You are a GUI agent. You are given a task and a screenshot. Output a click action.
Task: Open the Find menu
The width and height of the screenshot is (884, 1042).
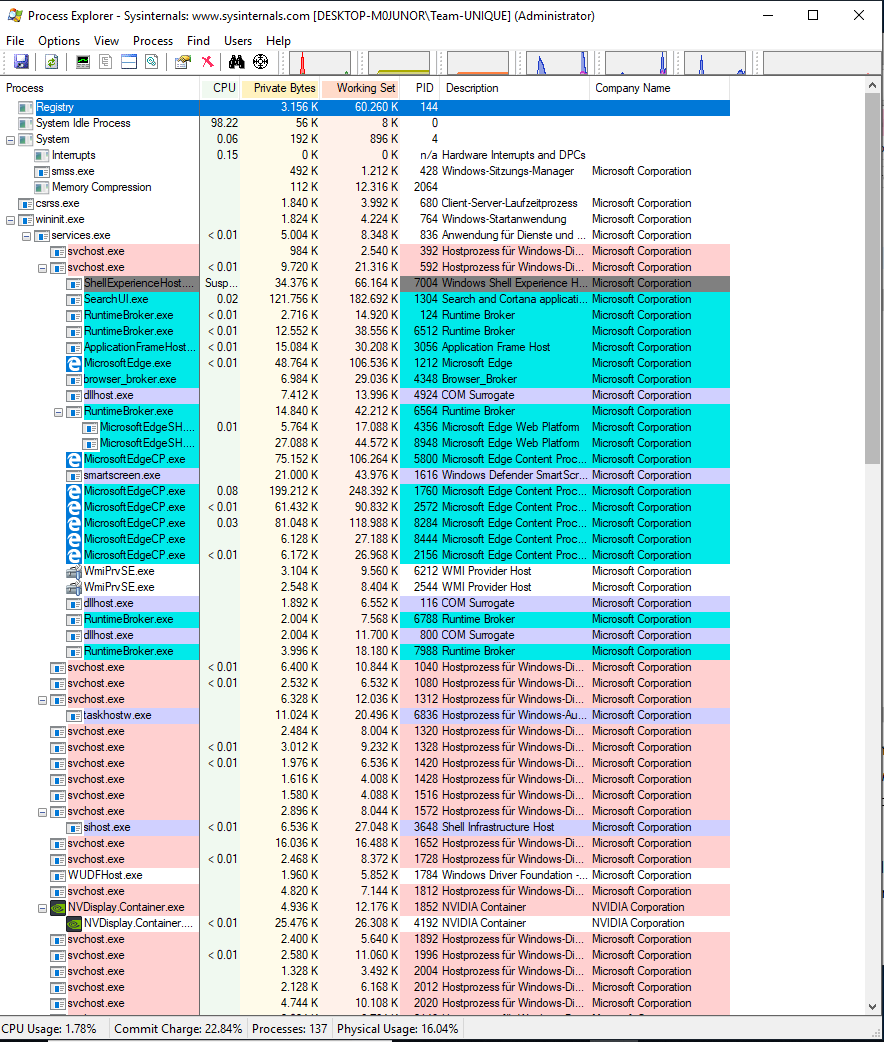(198, 41)
